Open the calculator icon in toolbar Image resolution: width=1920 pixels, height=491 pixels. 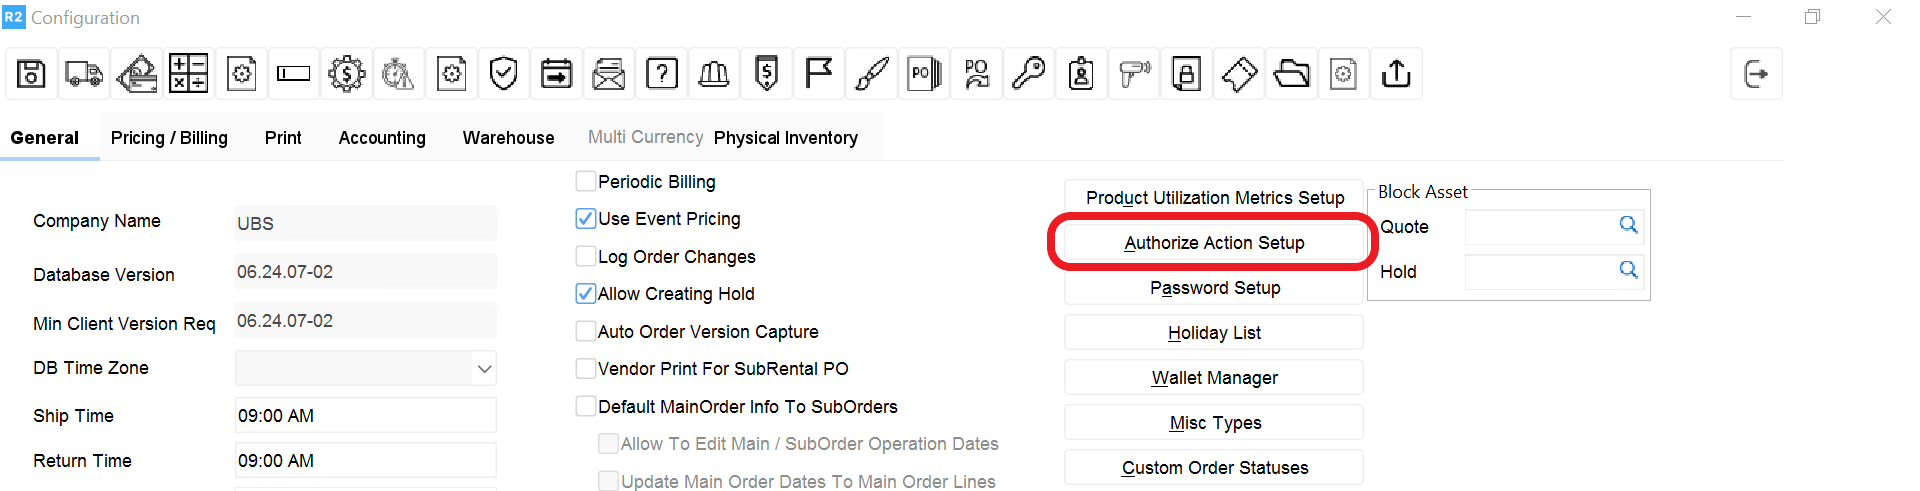tap(188, 74)
